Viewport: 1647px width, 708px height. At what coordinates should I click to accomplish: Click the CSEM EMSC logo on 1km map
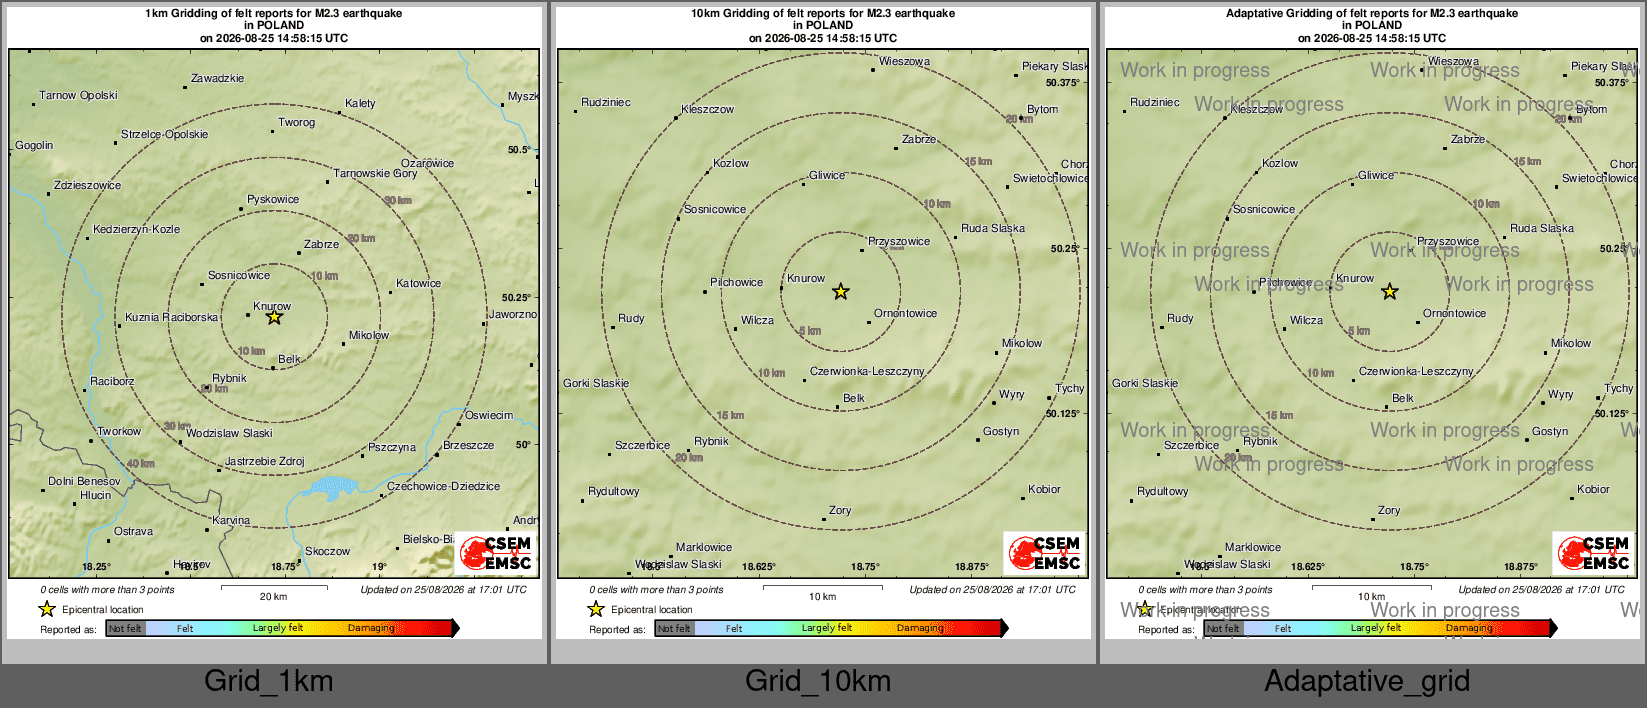[496, 553]
